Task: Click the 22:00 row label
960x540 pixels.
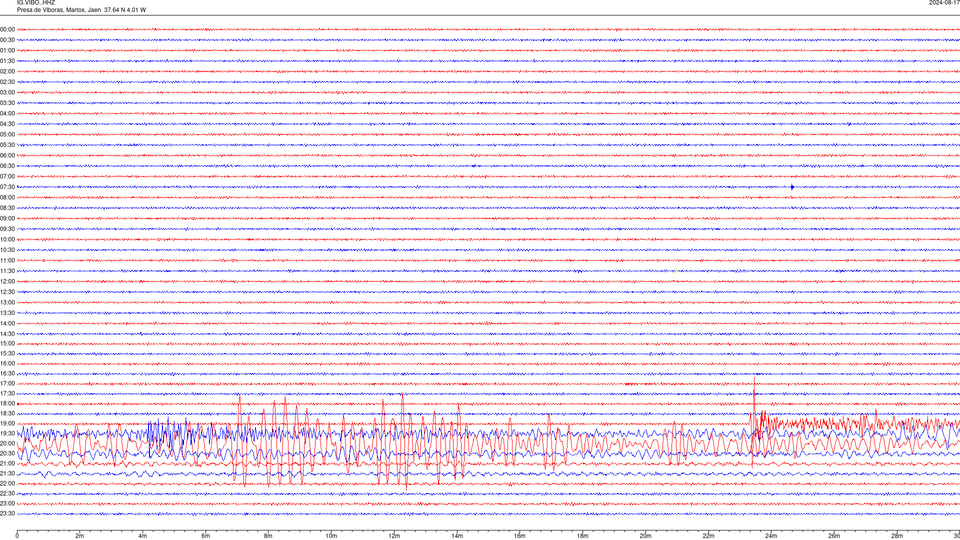Action: (7, 484)
